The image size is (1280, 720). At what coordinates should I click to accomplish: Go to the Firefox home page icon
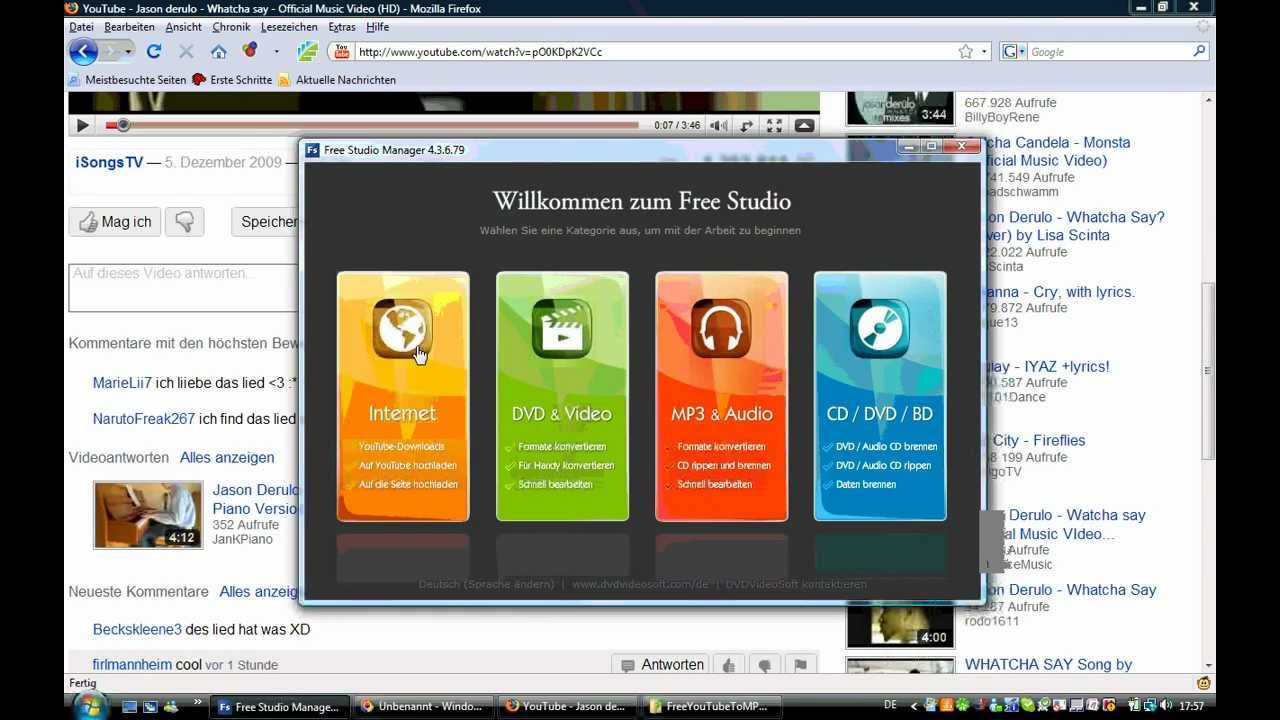218,51
